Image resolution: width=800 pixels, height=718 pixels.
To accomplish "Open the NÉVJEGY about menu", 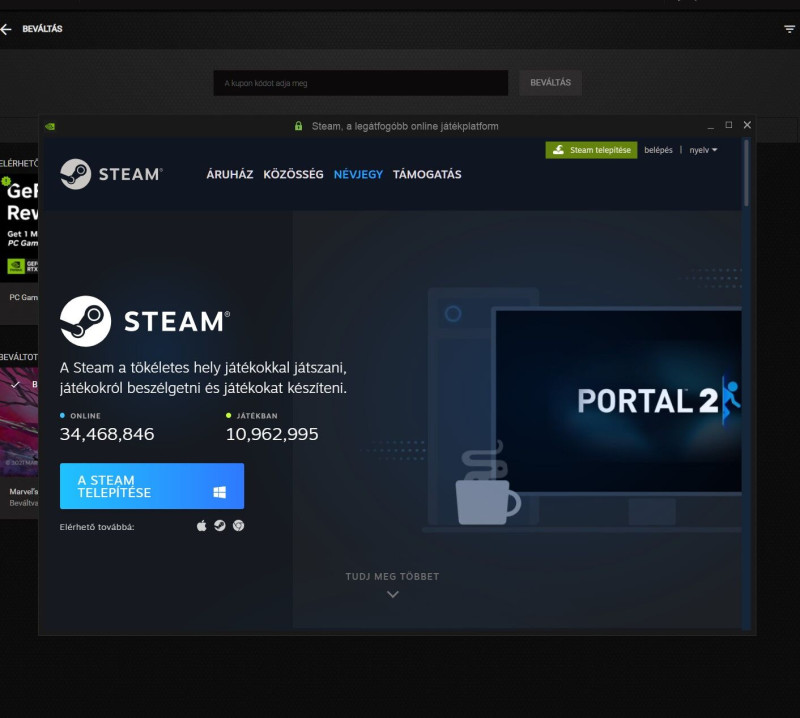I will coord(358,175).
